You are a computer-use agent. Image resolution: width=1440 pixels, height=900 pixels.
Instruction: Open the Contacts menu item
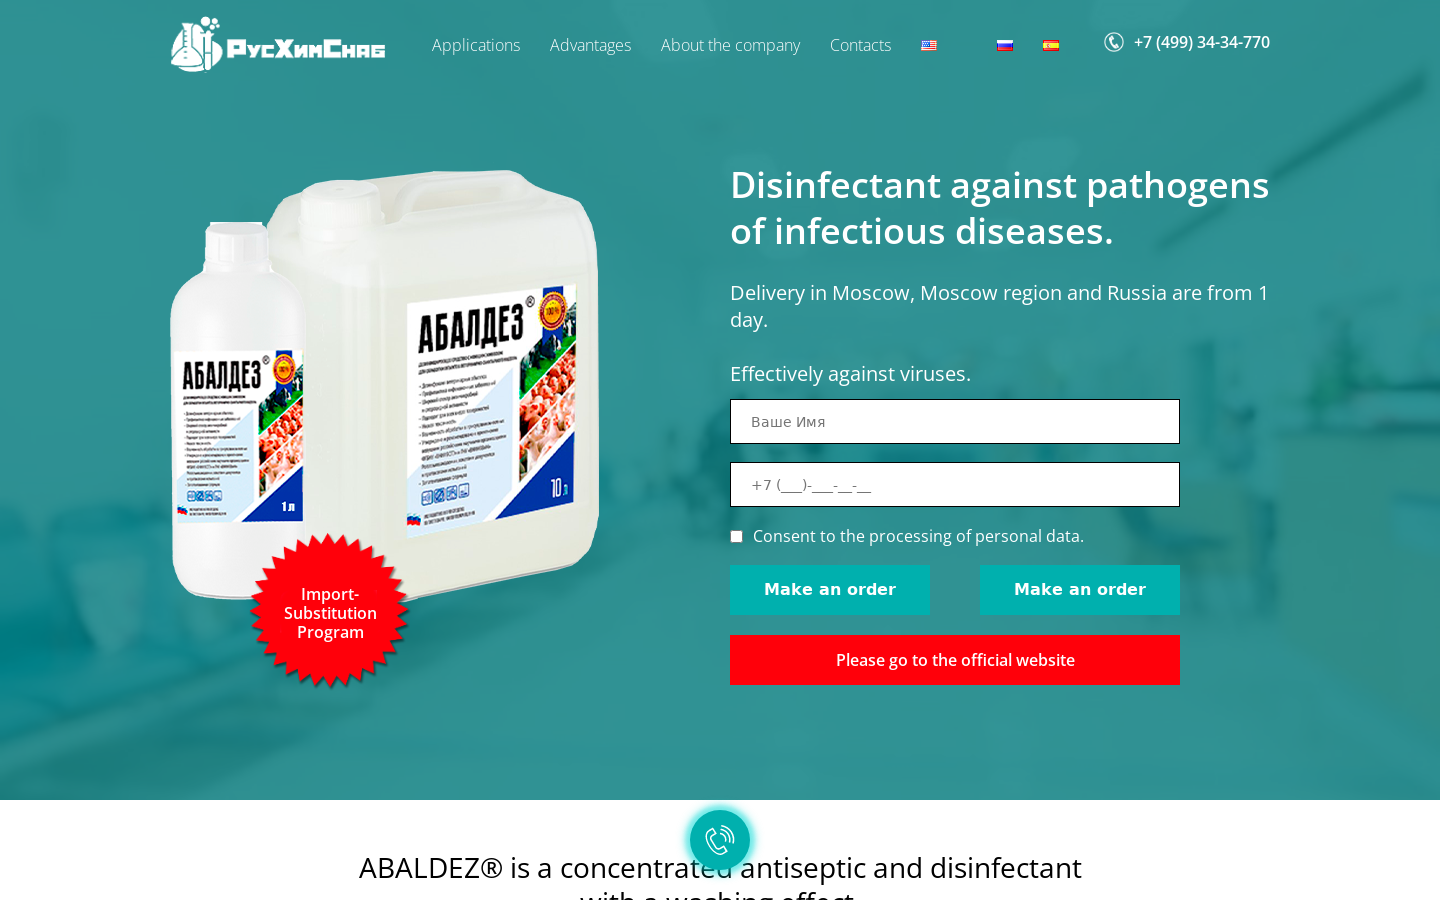[860, 45]
